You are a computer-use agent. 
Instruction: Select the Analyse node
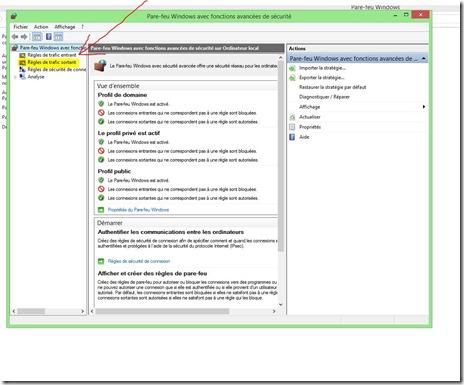click(x=36, y=77)
